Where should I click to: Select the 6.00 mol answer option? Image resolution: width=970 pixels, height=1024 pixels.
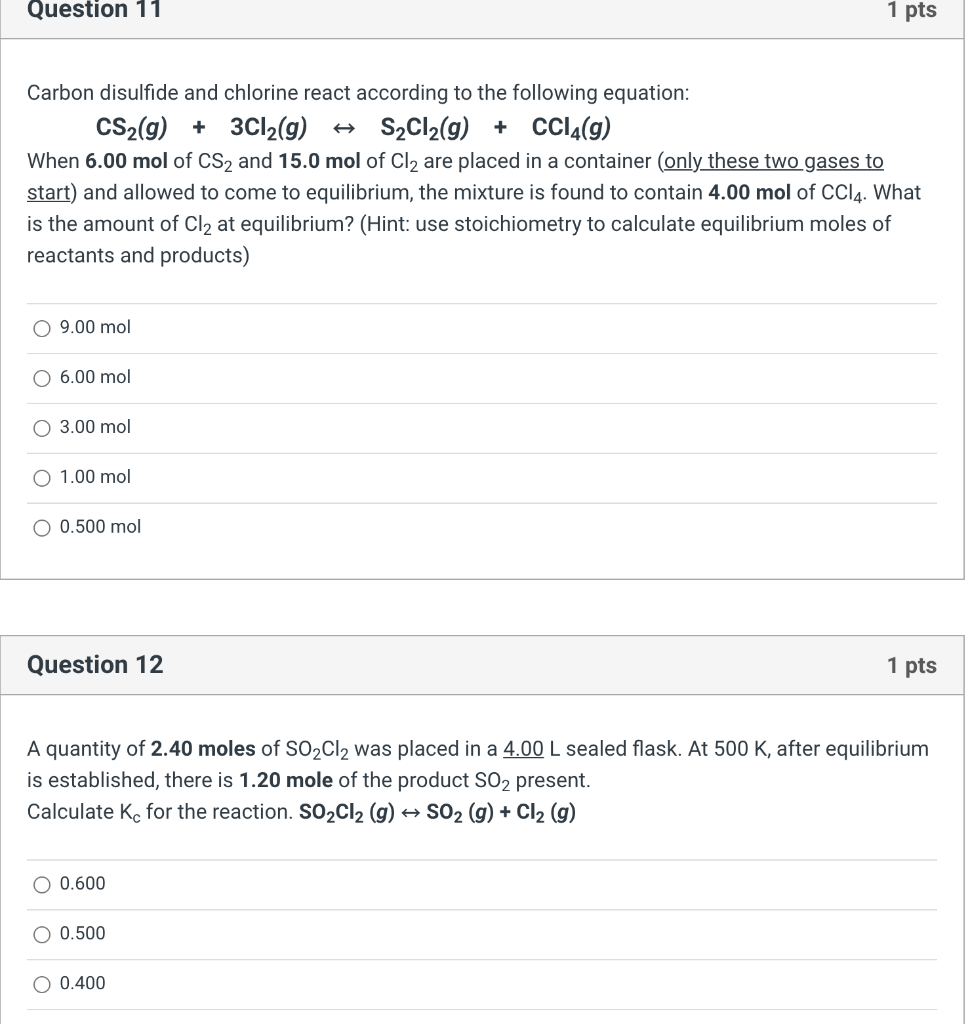pos(42,377)
